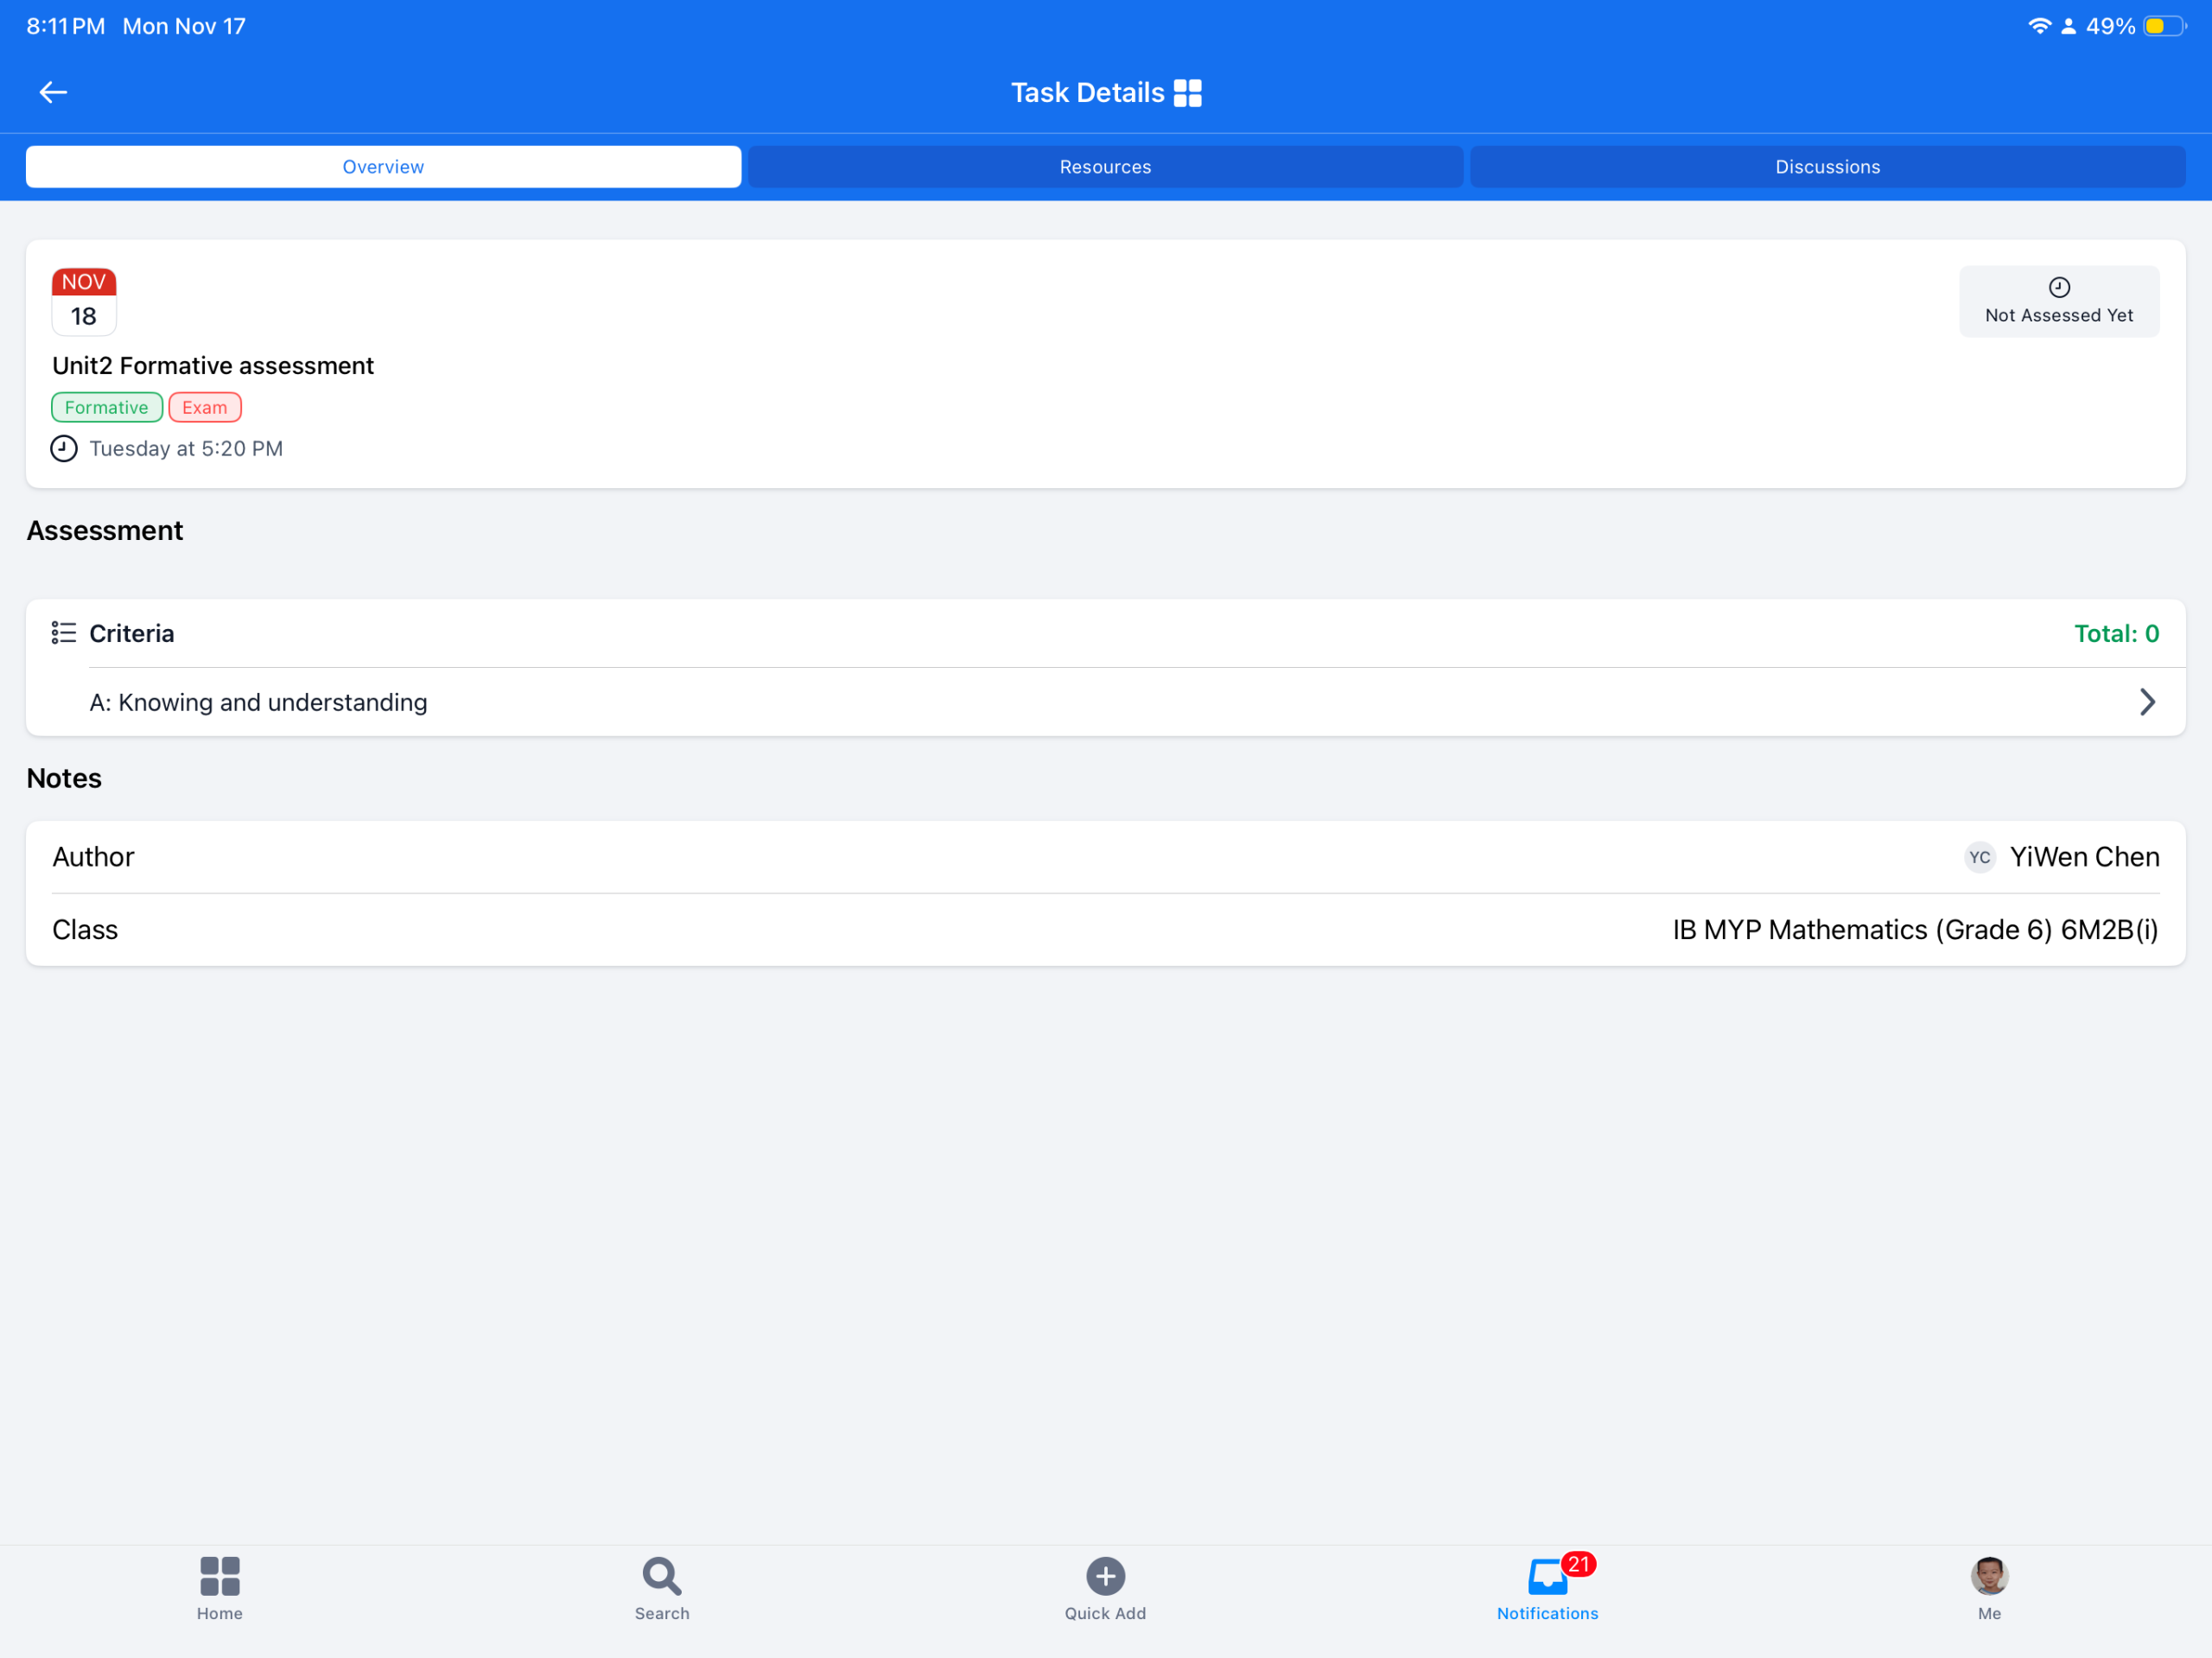Open the A: Knowing and understanding row
Image resolution: width=2212 pixels, height=1658 pixels.
point(258,703)
